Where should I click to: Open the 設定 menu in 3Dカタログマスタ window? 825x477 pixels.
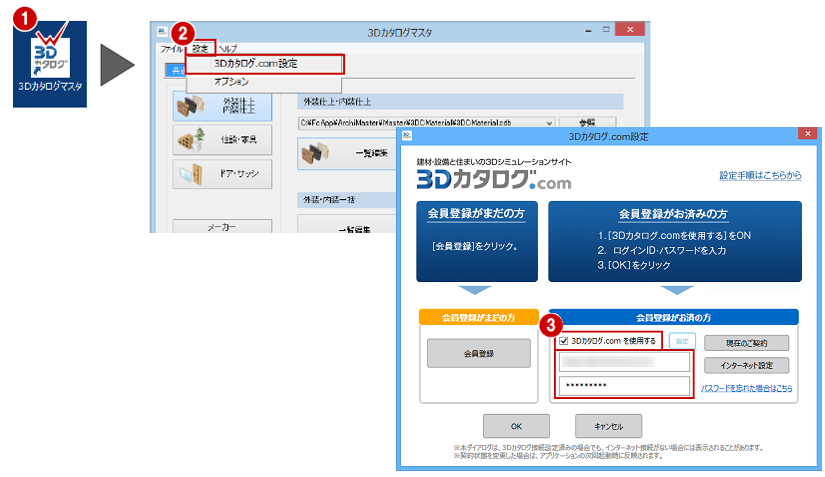point(200,48)
